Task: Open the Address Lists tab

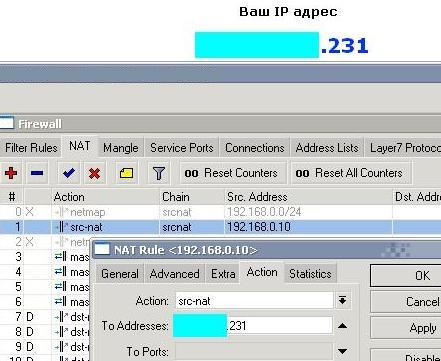Action: [x=327, y=148]
